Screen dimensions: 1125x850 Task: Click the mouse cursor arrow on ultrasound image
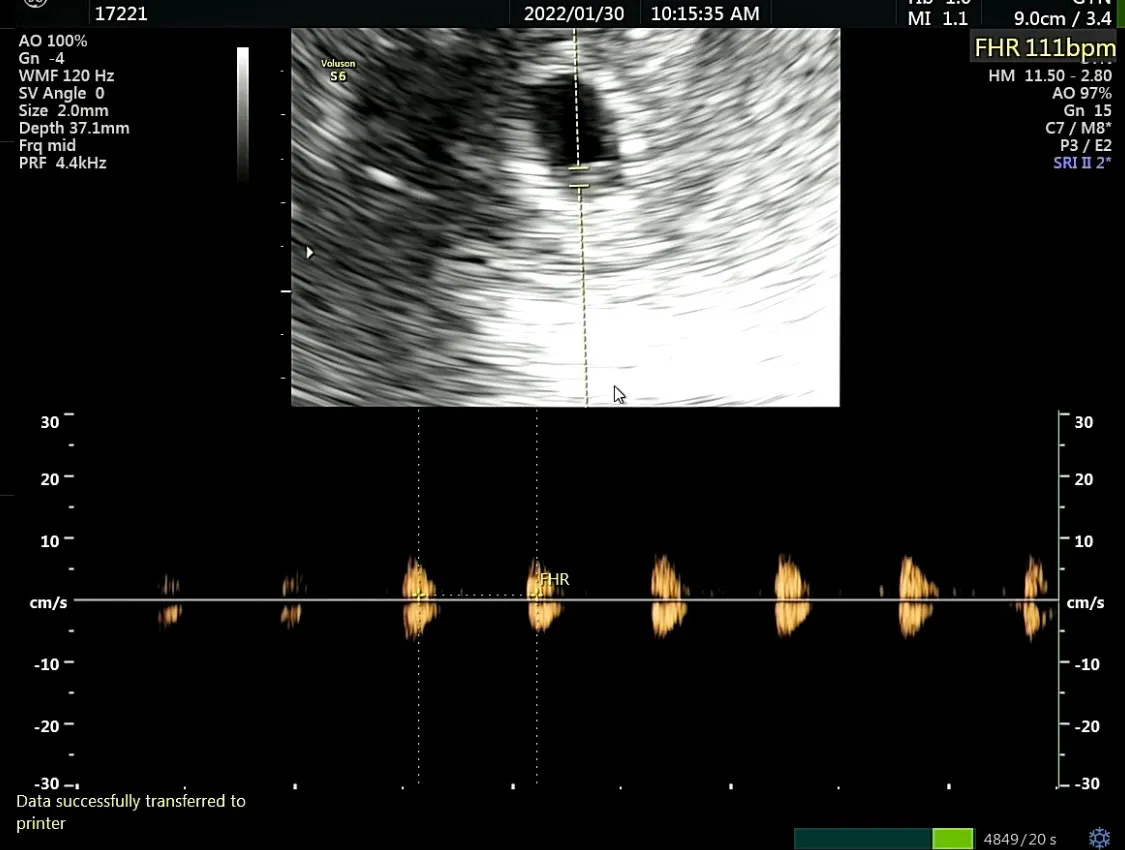[619, 395]
